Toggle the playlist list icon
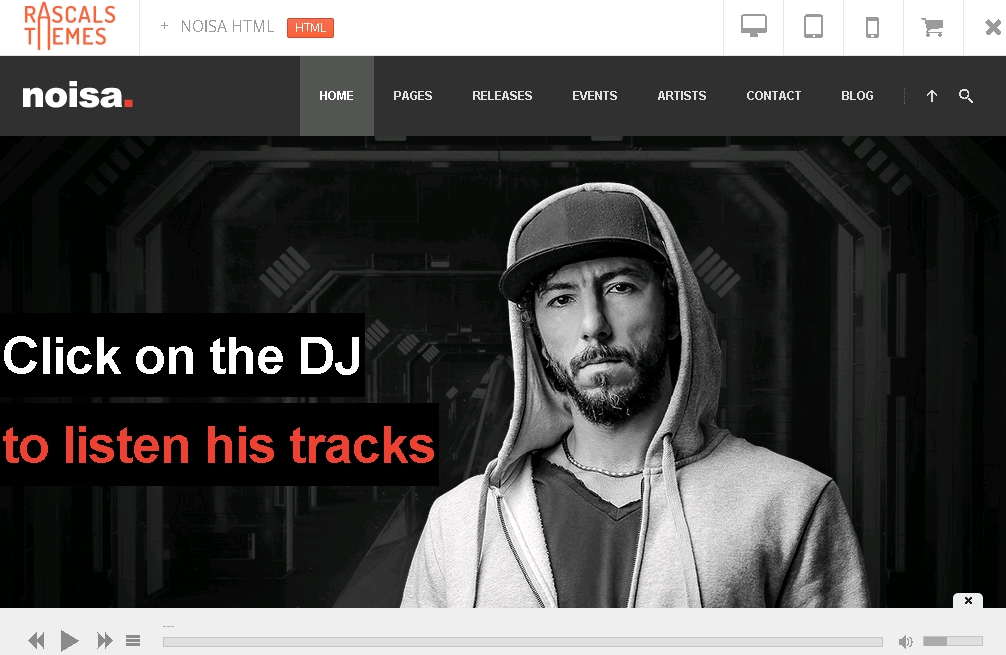 click(133, 640)
